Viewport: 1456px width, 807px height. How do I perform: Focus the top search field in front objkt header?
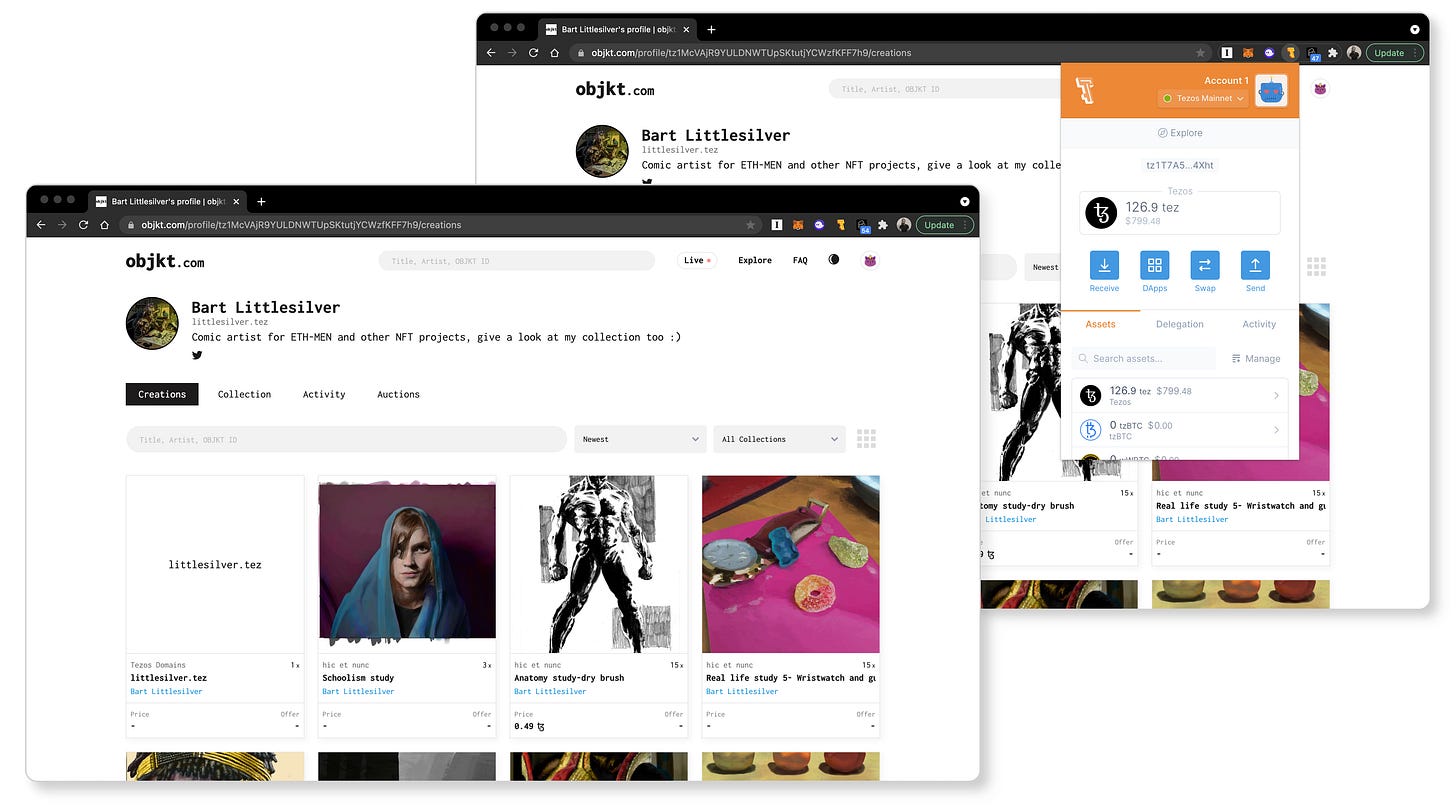click(516, 261)
